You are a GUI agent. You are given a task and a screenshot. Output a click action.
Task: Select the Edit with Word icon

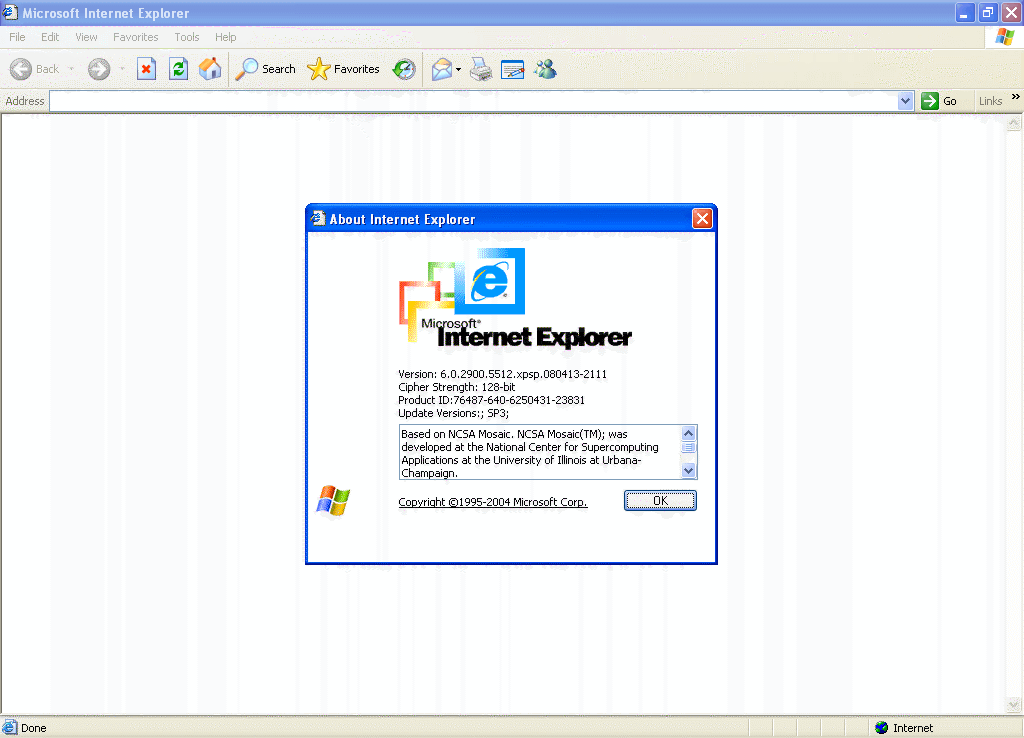(x=512, y=68)
